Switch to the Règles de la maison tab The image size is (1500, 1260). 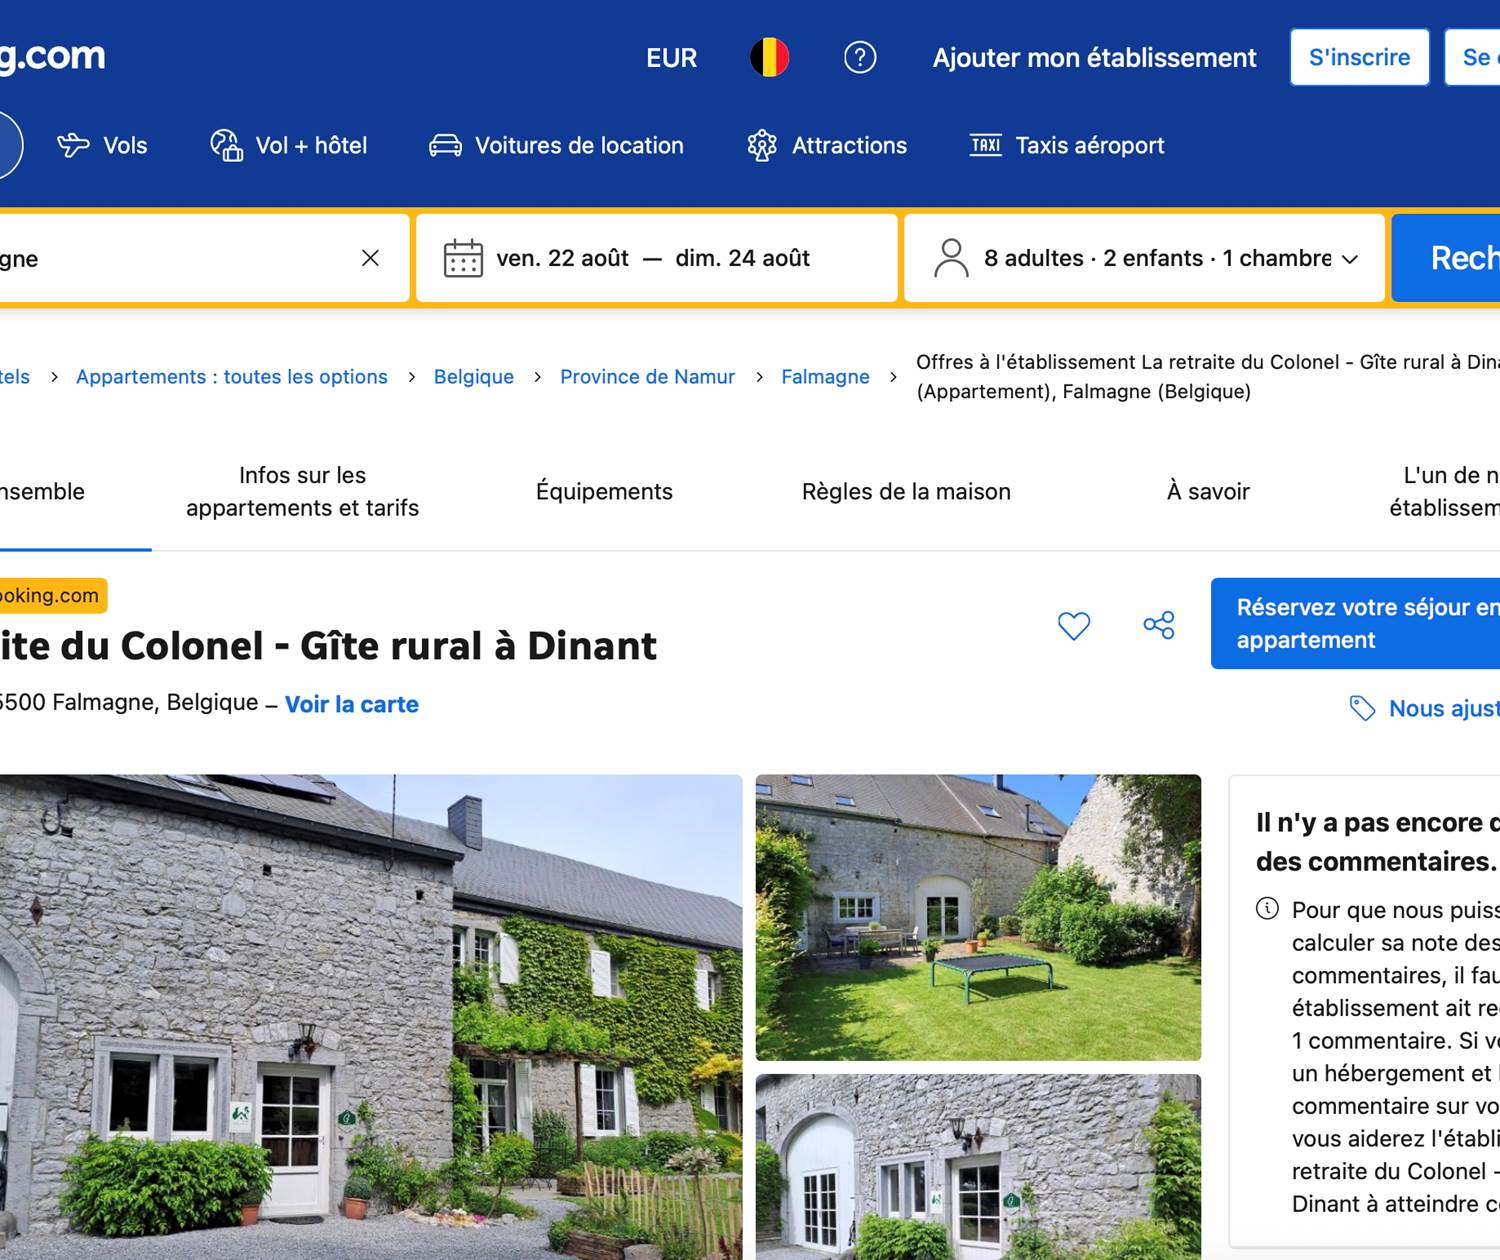[x=907, y=491]
